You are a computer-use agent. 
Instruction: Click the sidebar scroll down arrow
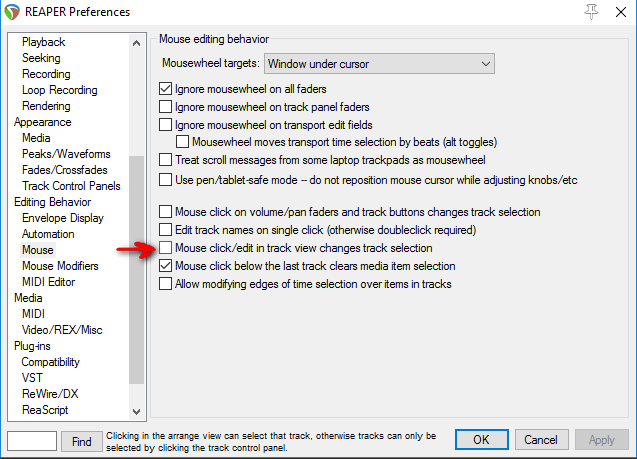[136, 411]
